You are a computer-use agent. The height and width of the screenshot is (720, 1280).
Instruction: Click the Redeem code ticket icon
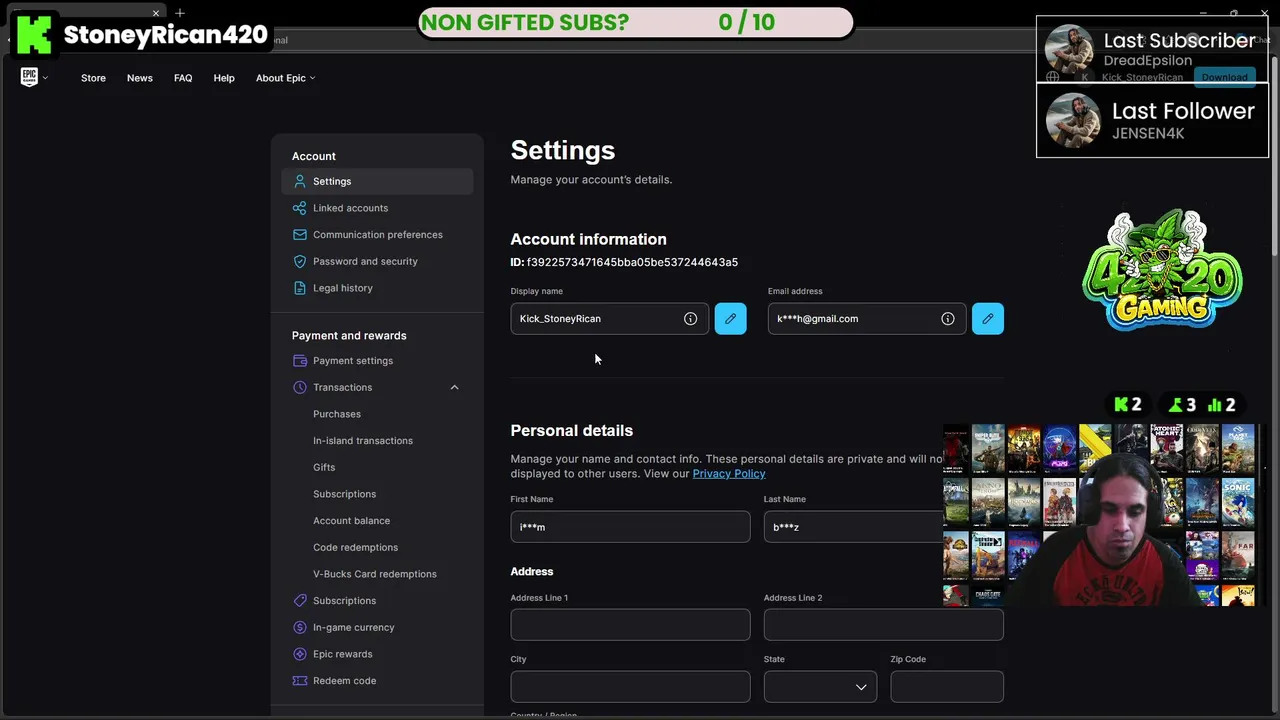point(299,681)
